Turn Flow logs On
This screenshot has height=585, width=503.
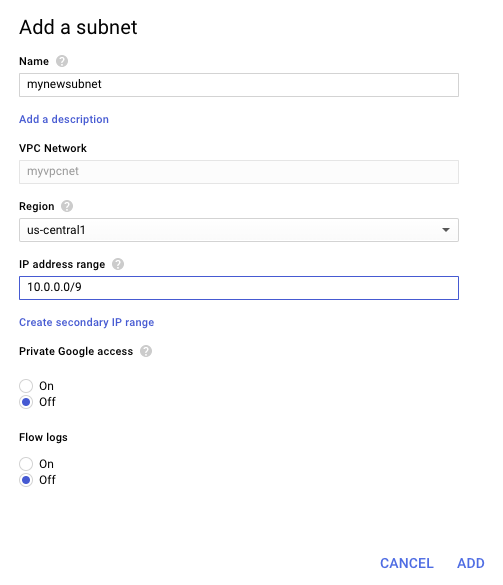coord(26,464)
